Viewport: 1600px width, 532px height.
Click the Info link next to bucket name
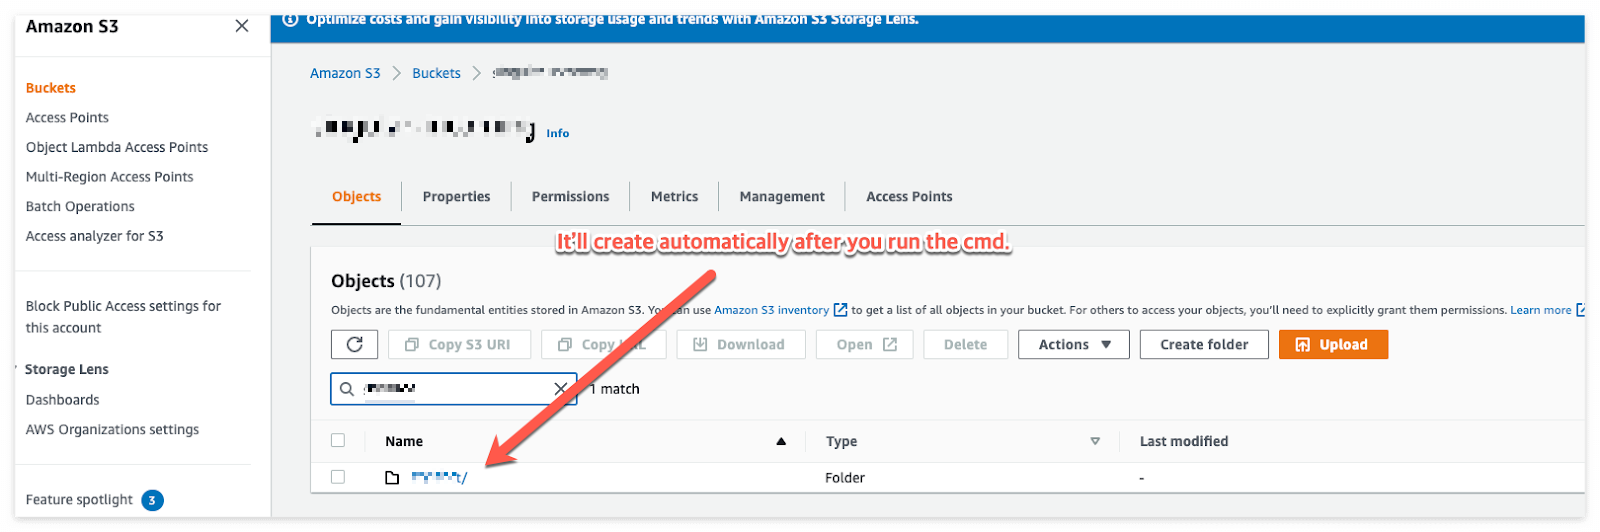[x=558, y=133]
